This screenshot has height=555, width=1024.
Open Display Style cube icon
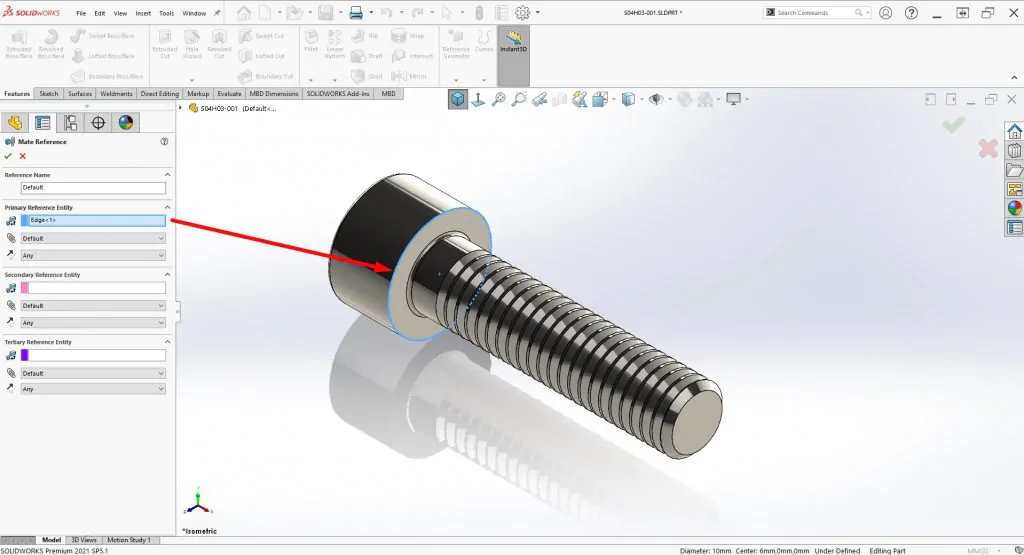628,99
